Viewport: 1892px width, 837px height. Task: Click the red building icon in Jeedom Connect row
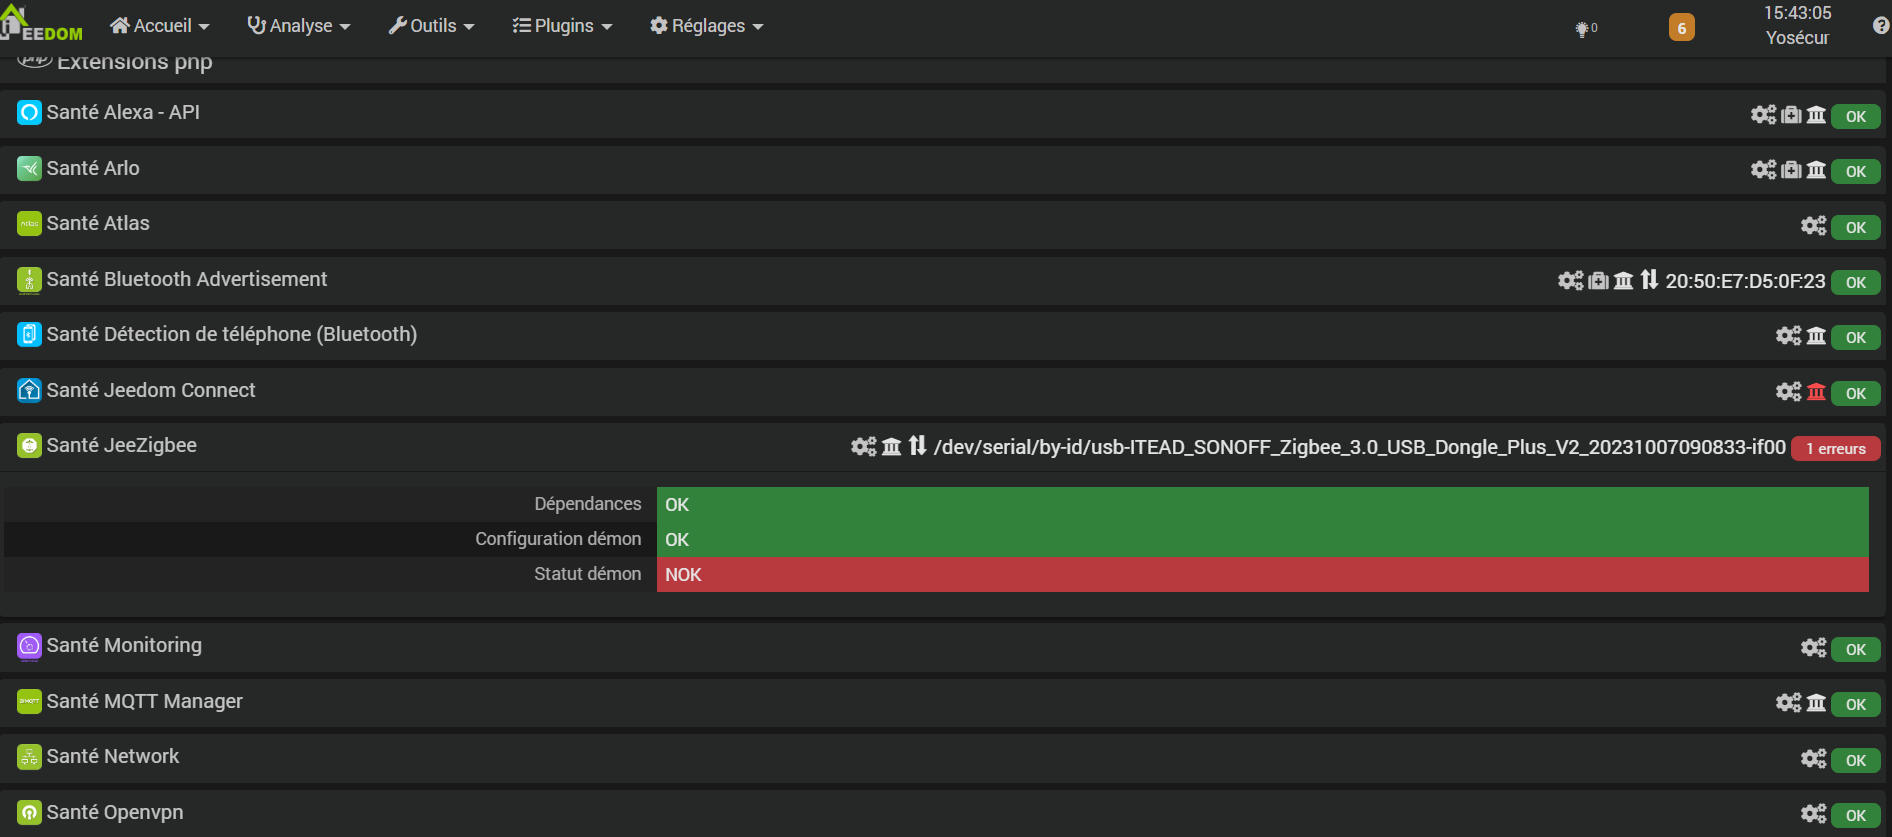click(1816, 392)
